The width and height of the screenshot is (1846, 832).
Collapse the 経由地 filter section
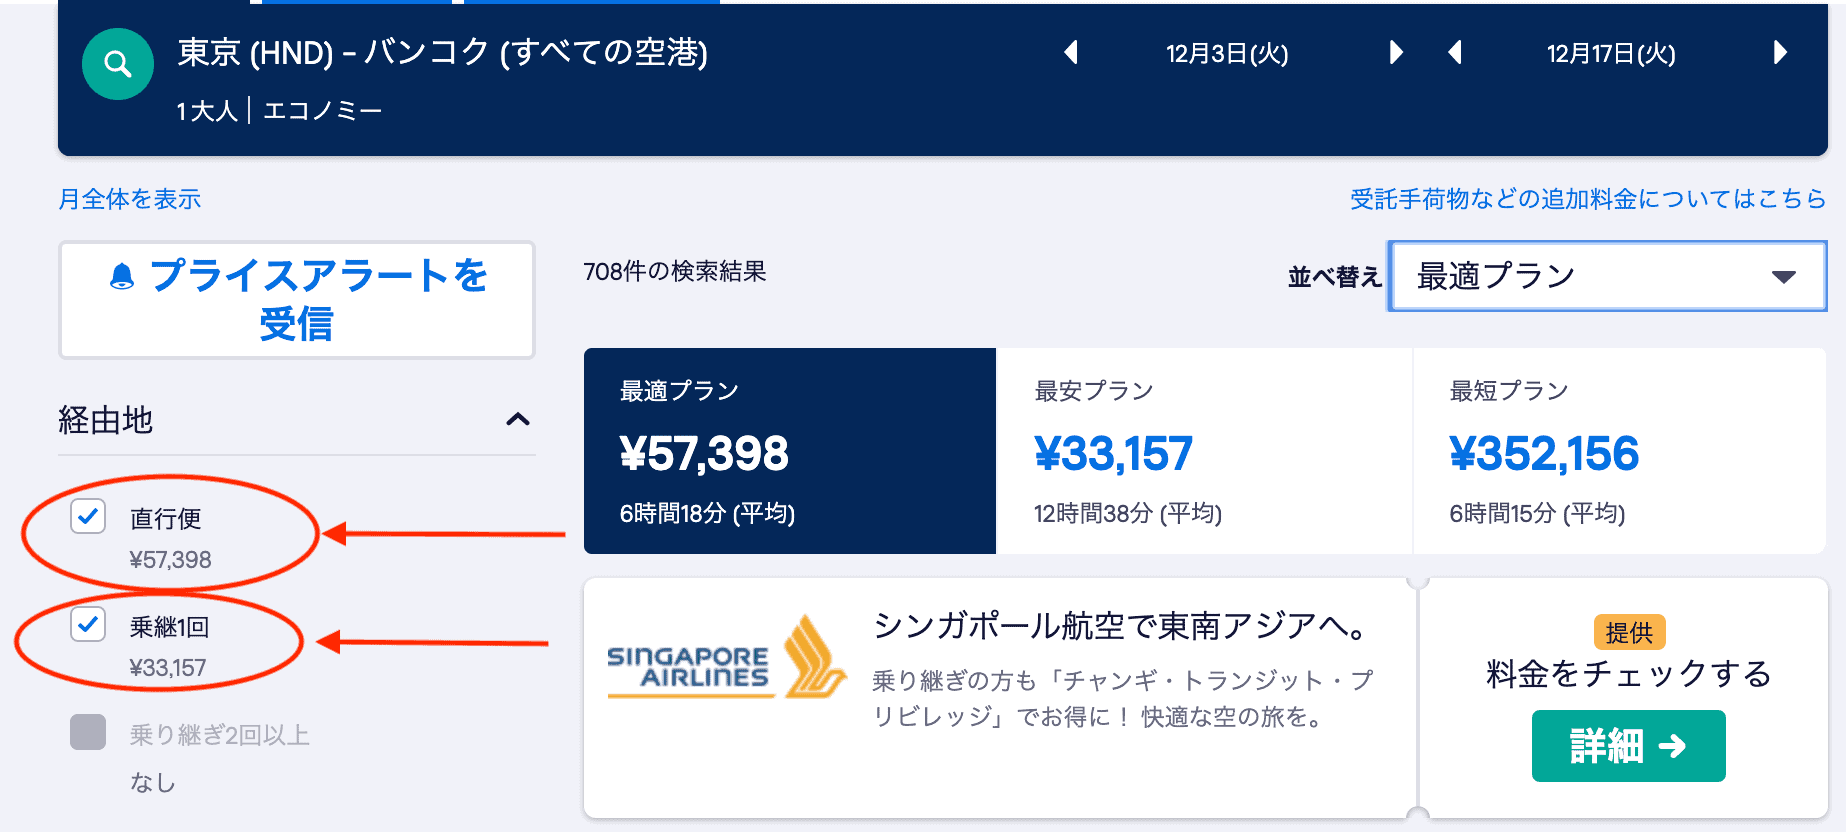pyautogui.click(x=519, y=420)
